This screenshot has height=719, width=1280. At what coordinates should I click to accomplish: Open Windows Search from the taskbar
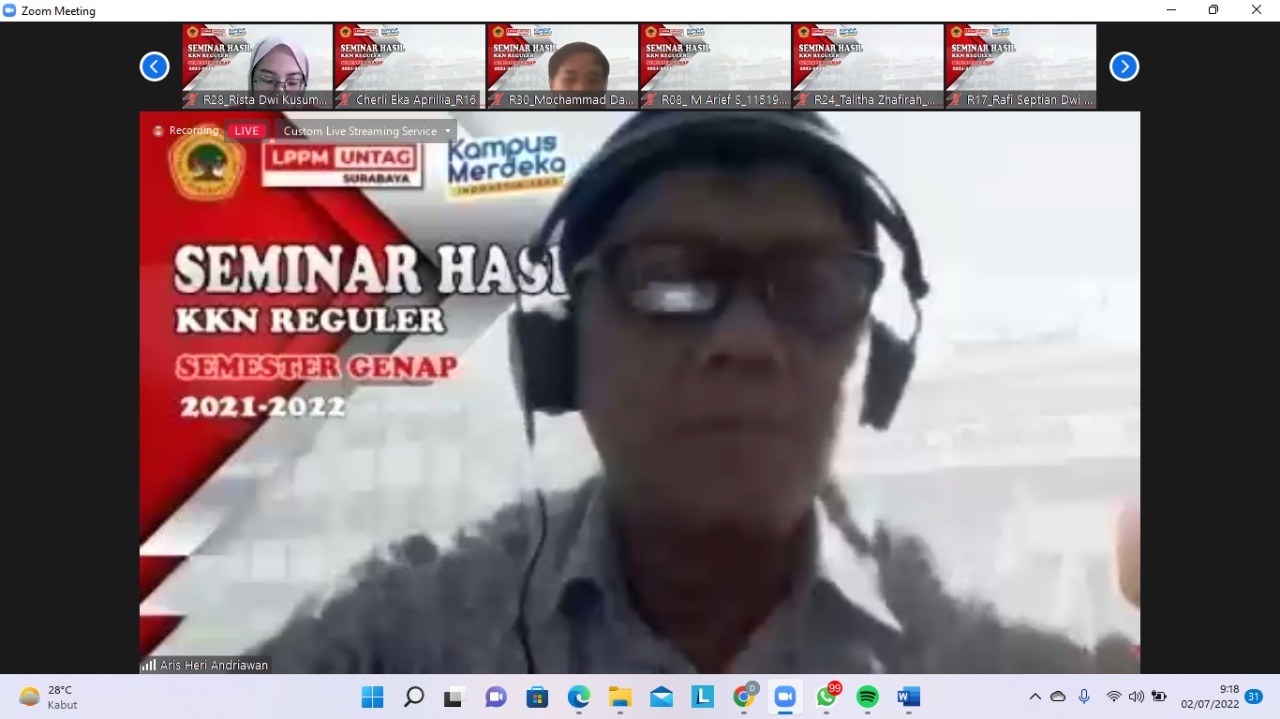point(414,697)
